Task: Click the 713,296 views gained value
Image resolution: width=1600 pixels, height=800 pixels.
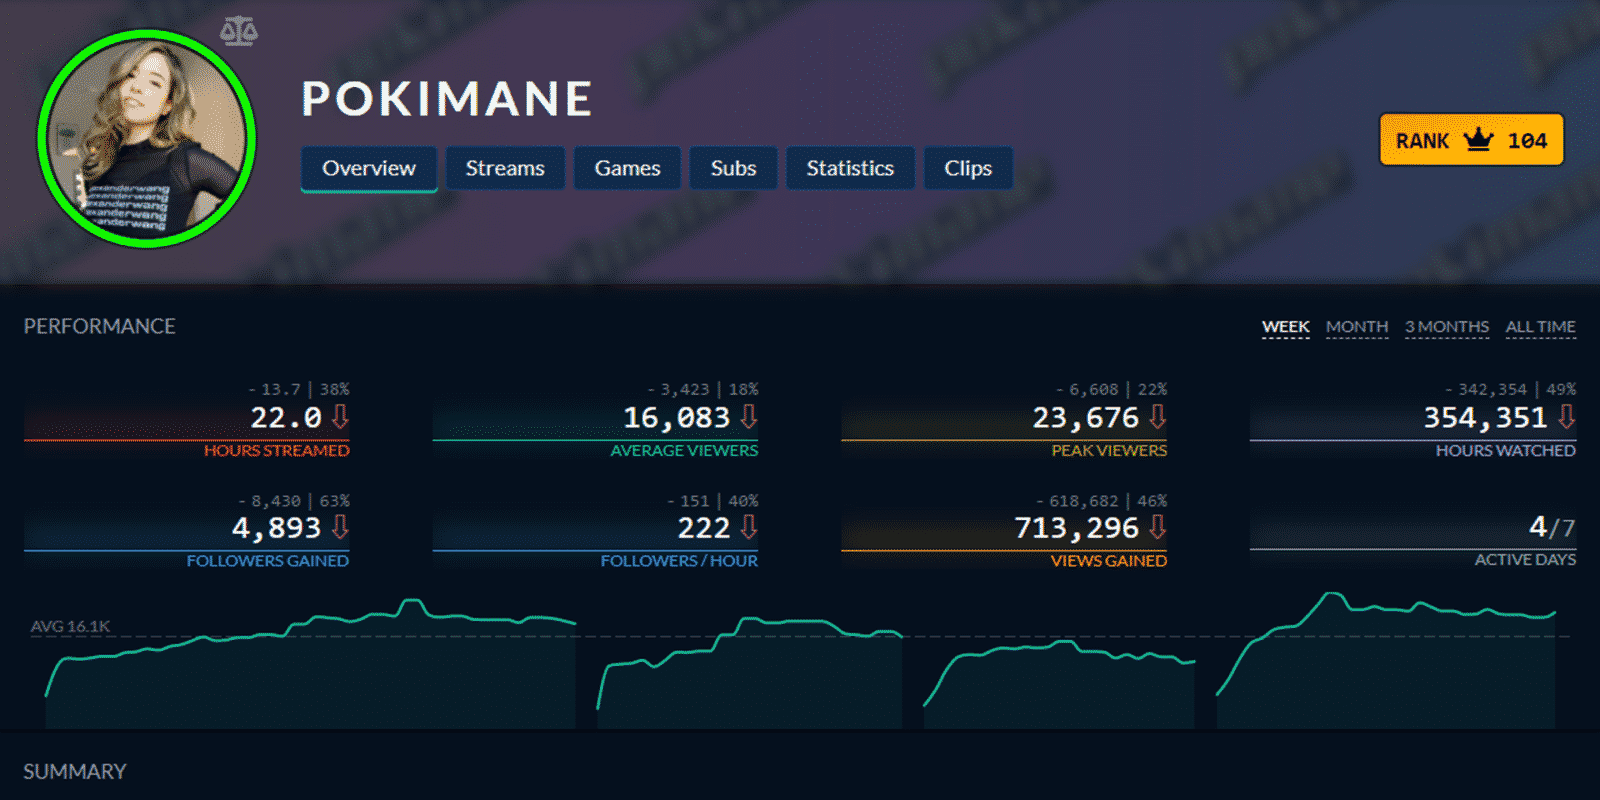Action: [x=1076, y=527]
